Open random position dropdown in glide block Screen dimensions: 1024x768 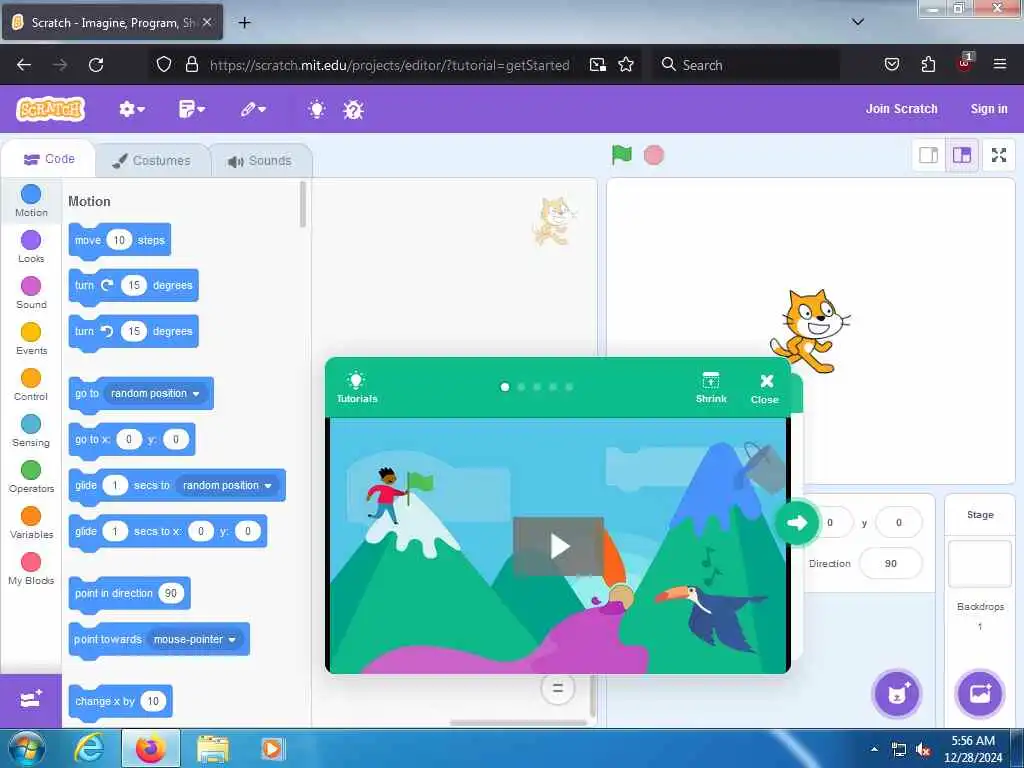[x=227, y=485]
